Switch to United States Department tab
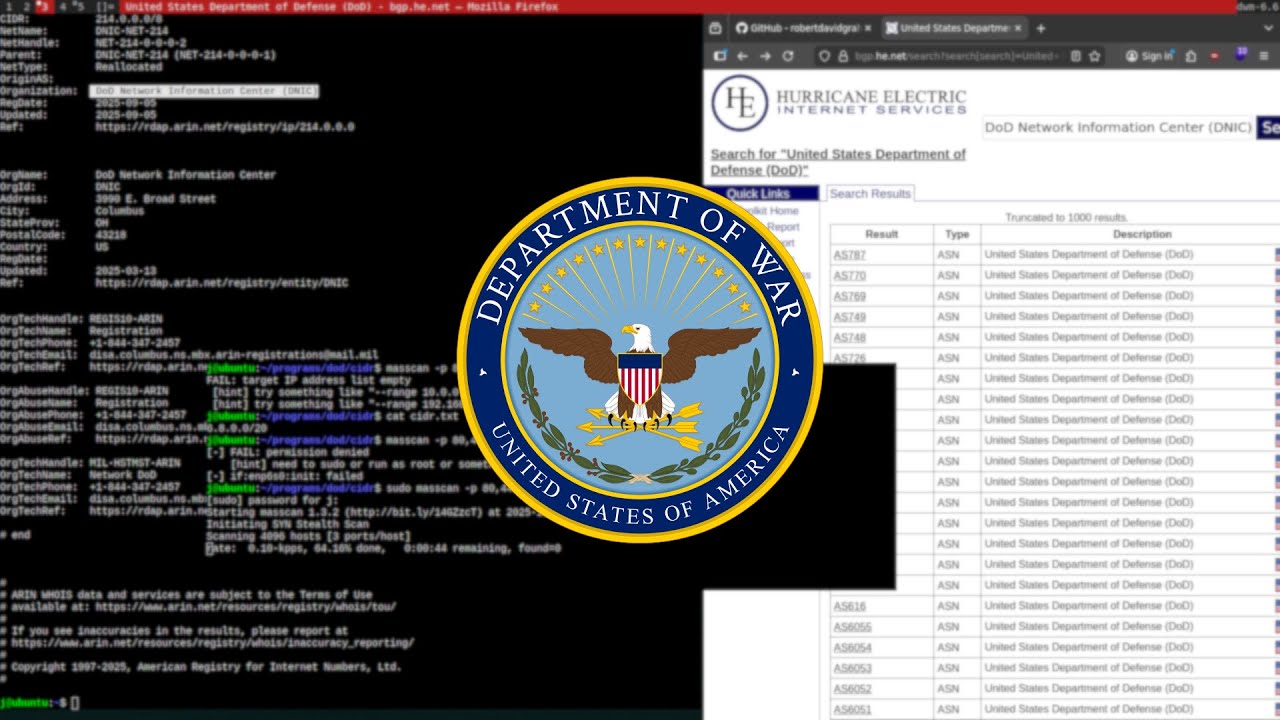Image resolution: width=1280 pixels, height=720 pixels. point(953,28)
